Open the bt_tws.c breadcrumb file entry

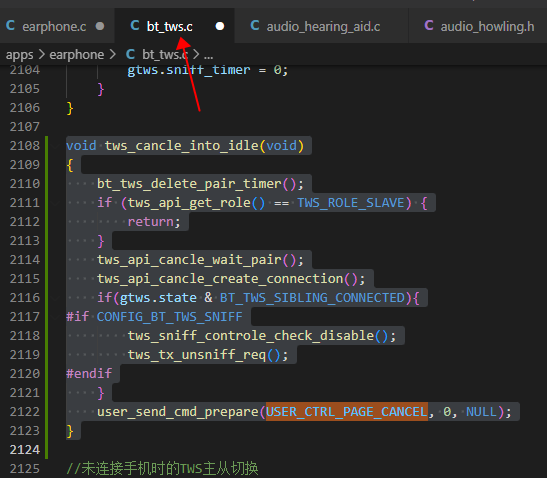(x=165, y=55)
